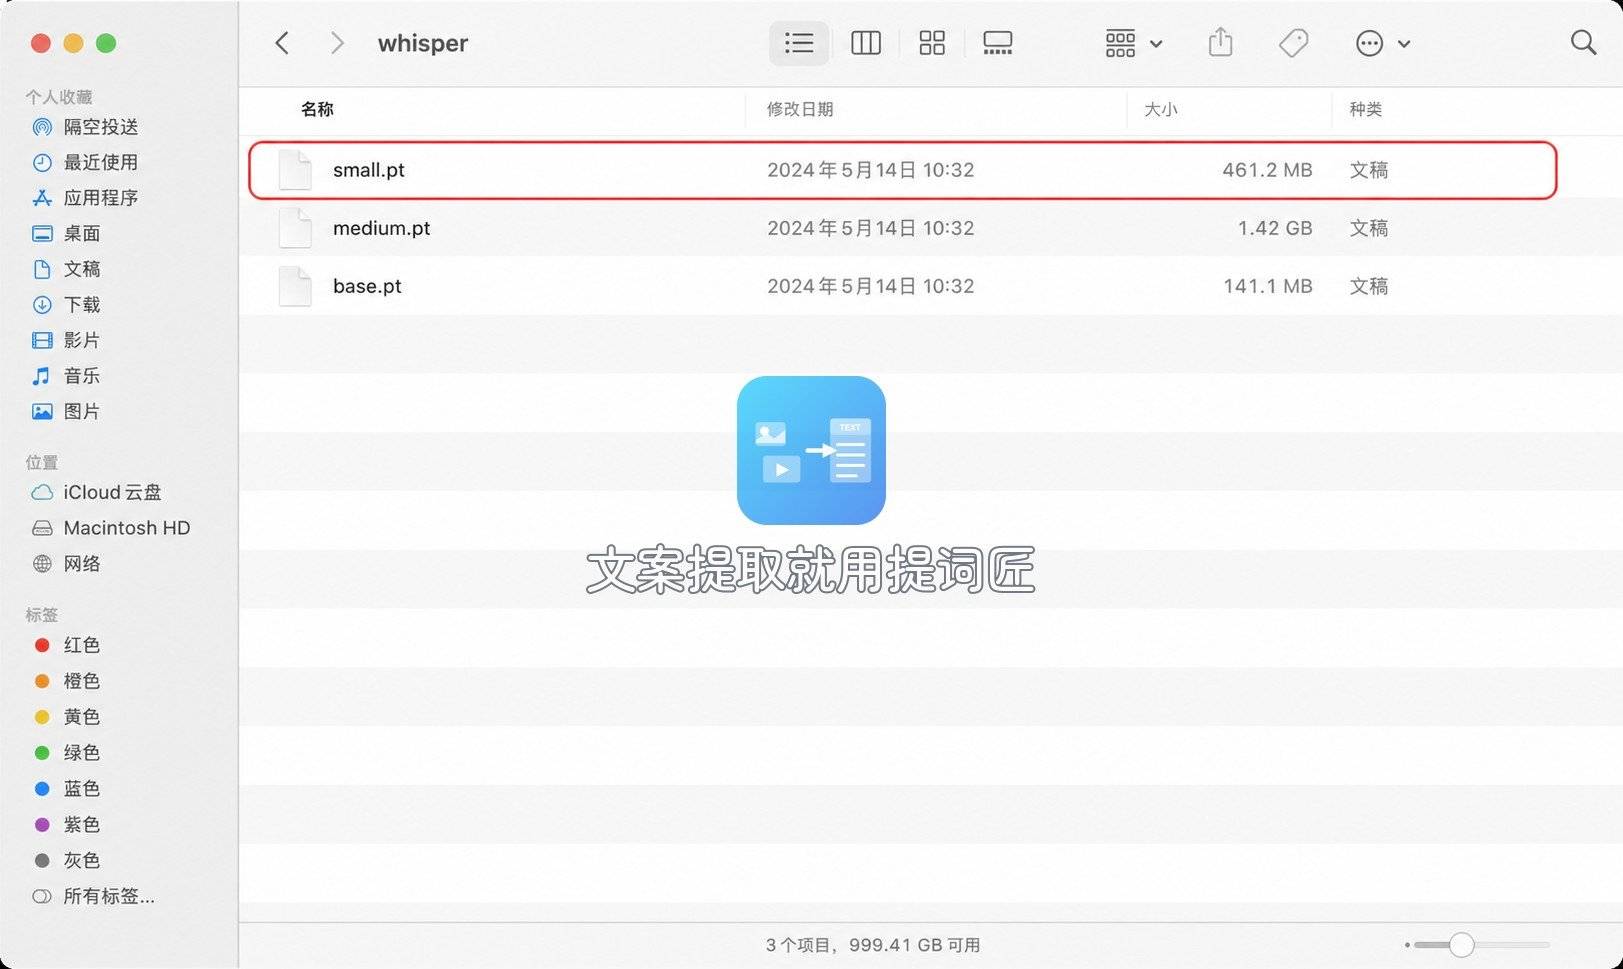Open 文稿 in the sidebar
The width and height of the screenshot is (1623, 969).
81,269
